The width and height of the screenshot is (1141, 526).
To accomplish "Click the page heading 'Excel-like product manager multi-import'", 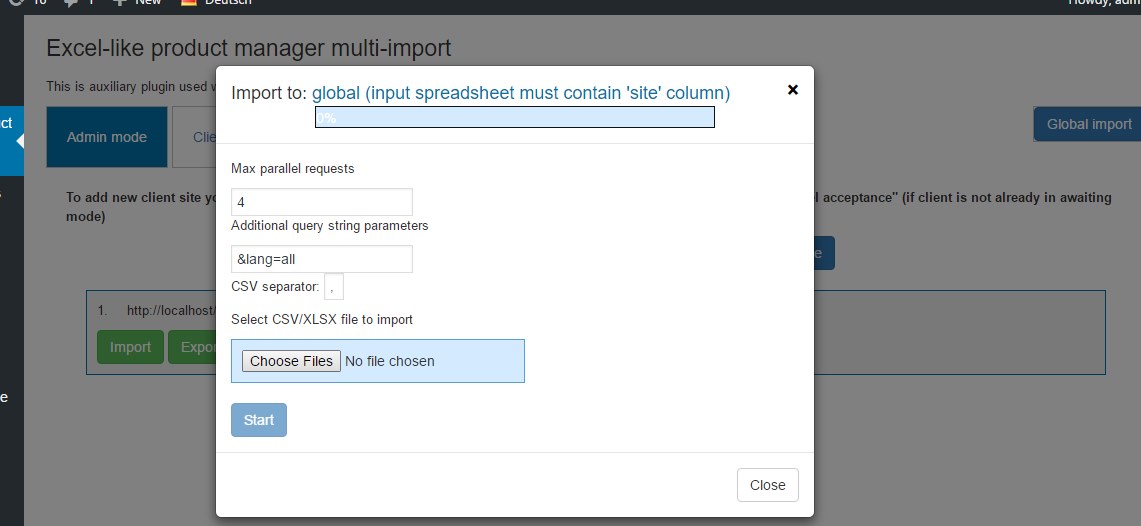I will tap(249, 48).
